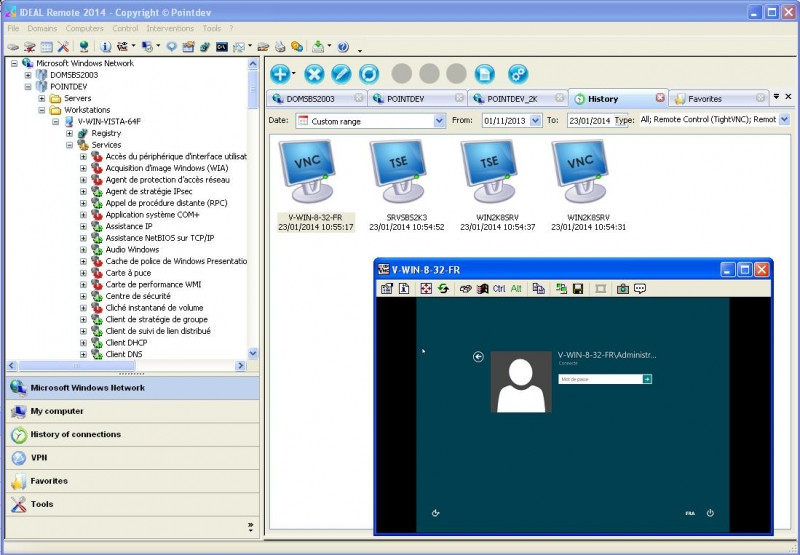Collapse the Workstations folder
The height and width of the screenshot is (555, 800).
pos(42,110)
